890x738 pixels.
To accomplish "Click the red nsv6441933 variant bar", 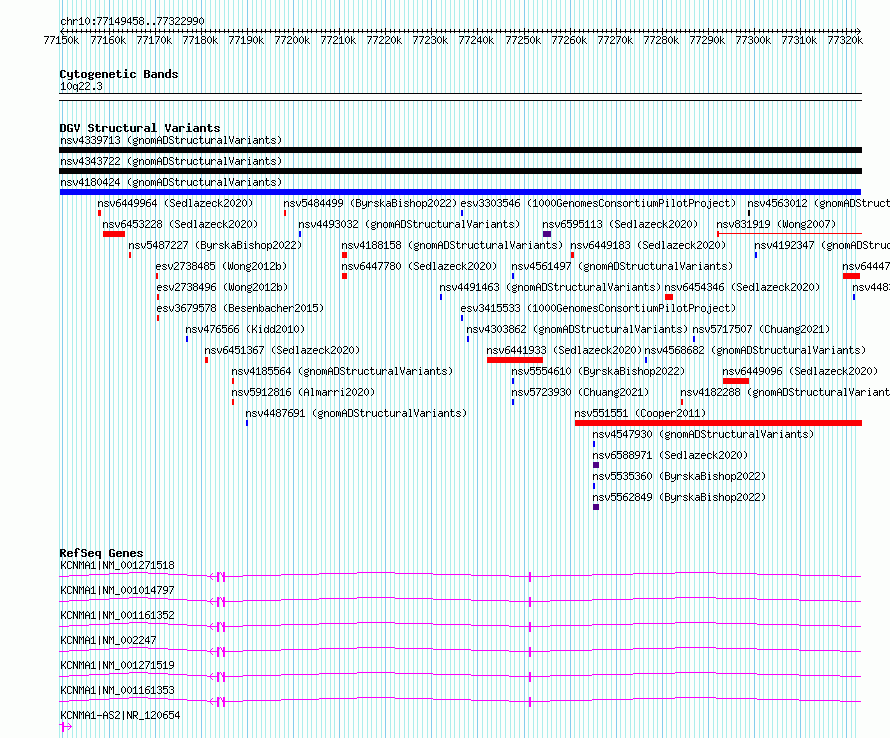I will [x=515, y=360].
